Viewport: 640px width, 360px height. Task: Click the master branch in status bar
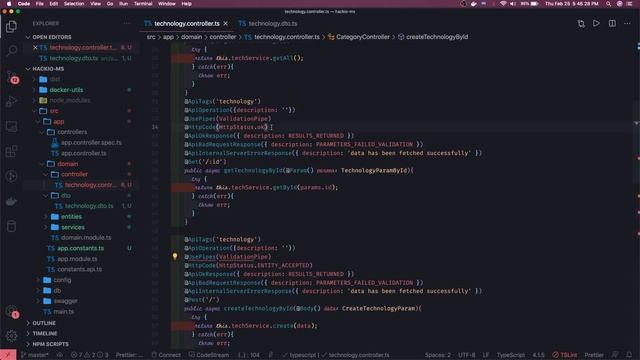coord(35,355)
